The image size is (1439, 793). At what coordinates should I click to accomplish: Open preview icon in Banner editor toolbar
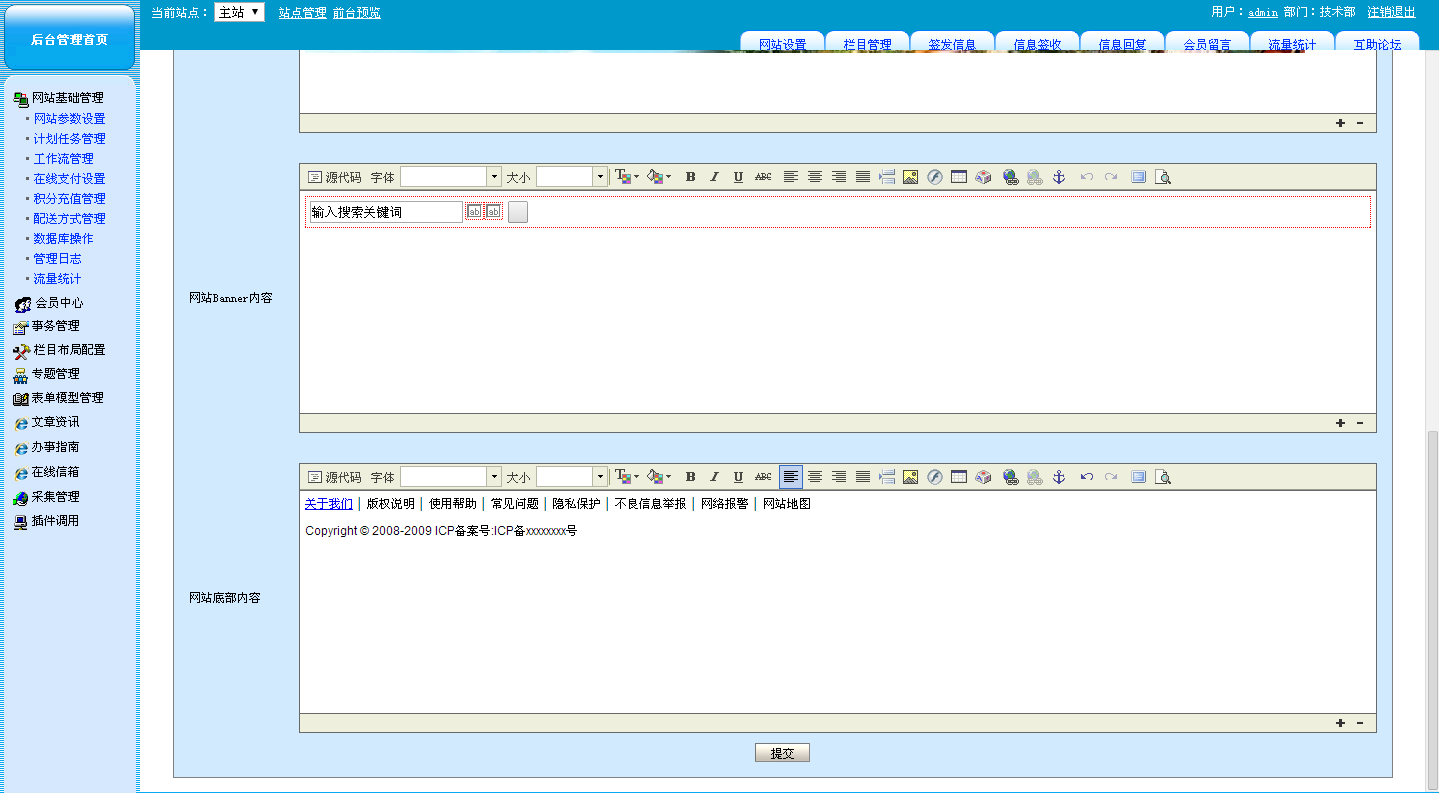(x=1162, y=177)
